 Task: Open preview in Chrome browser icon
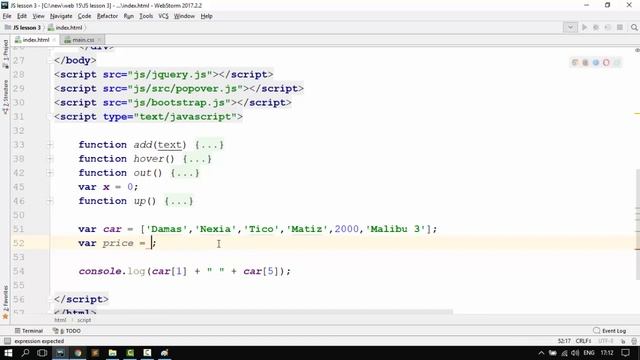[575, 62]
